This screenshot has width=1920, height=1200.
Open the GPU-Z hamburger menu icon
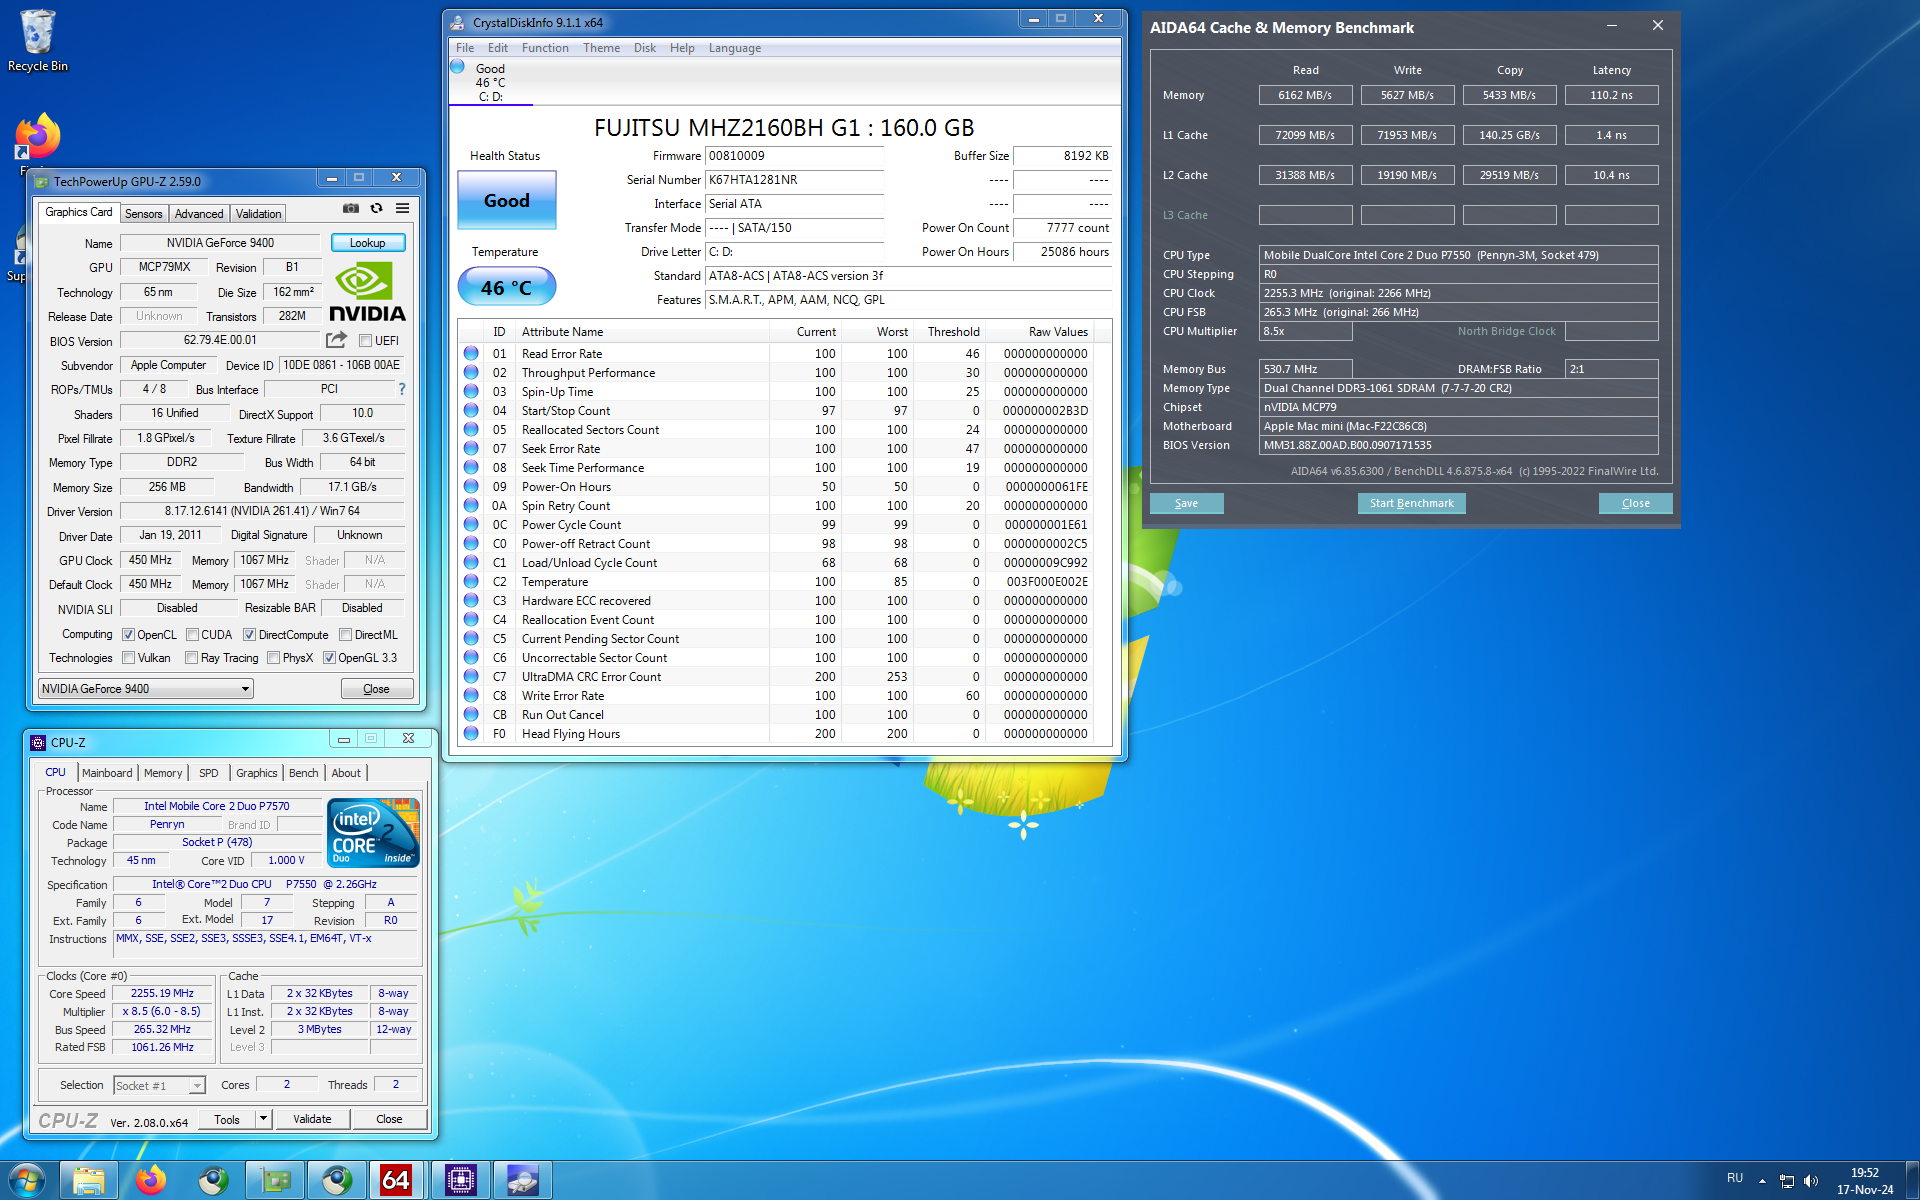402,209
